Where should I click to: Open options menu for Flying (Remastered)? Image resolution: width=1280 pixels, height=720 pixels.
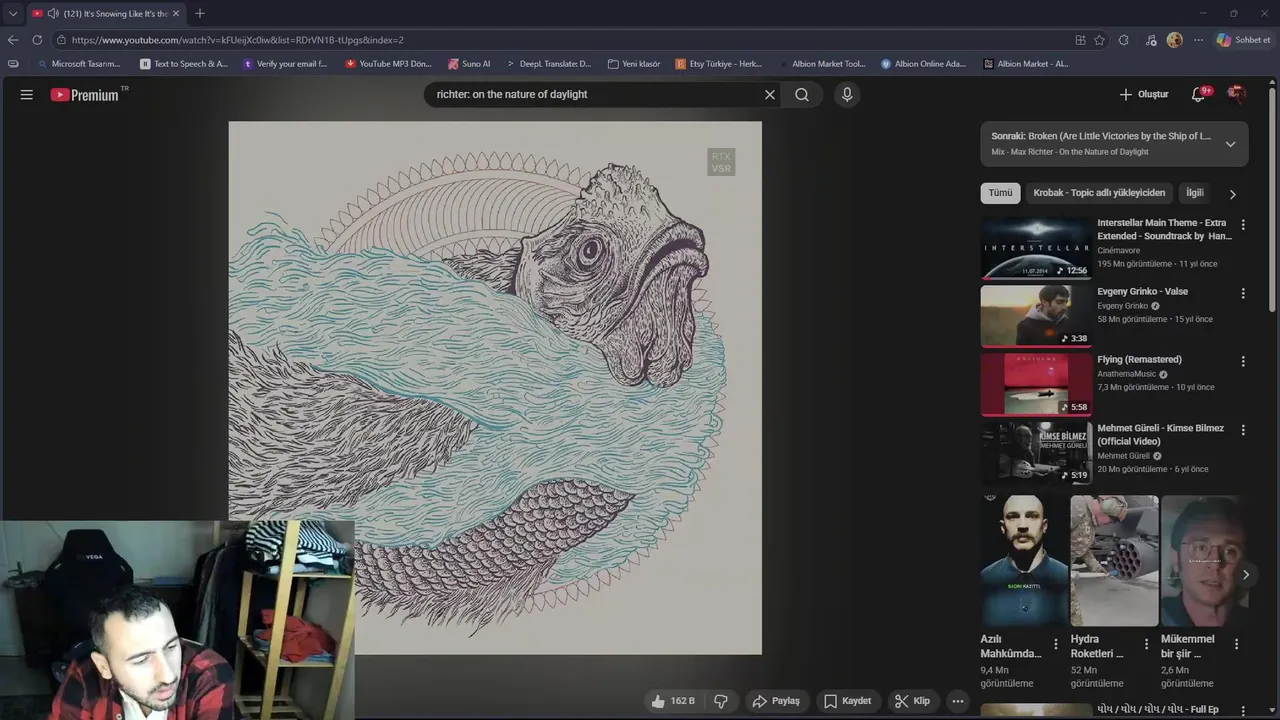[x=1243, y=361]
